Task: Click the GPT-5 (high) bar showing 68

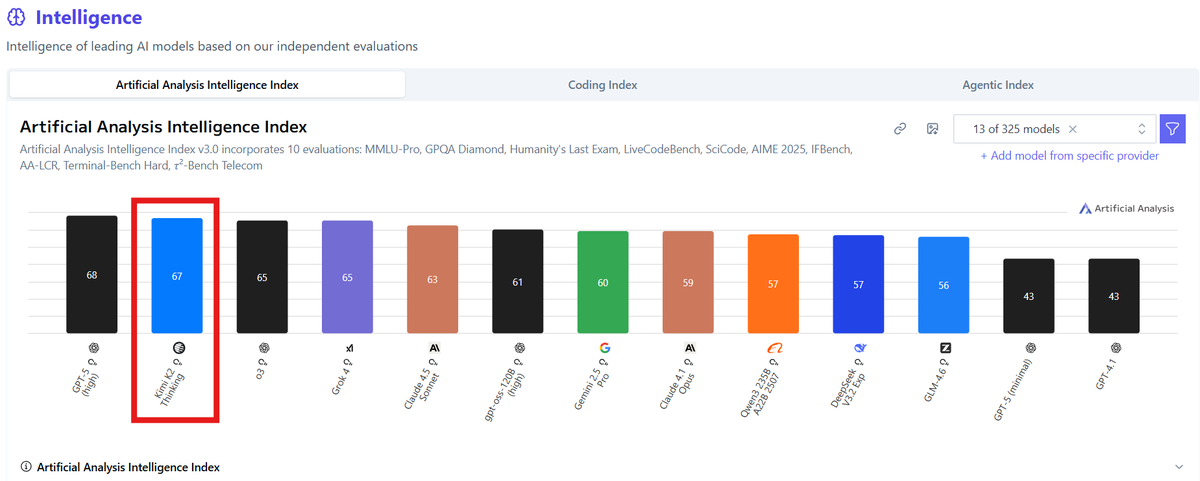Action: point(92,274)
